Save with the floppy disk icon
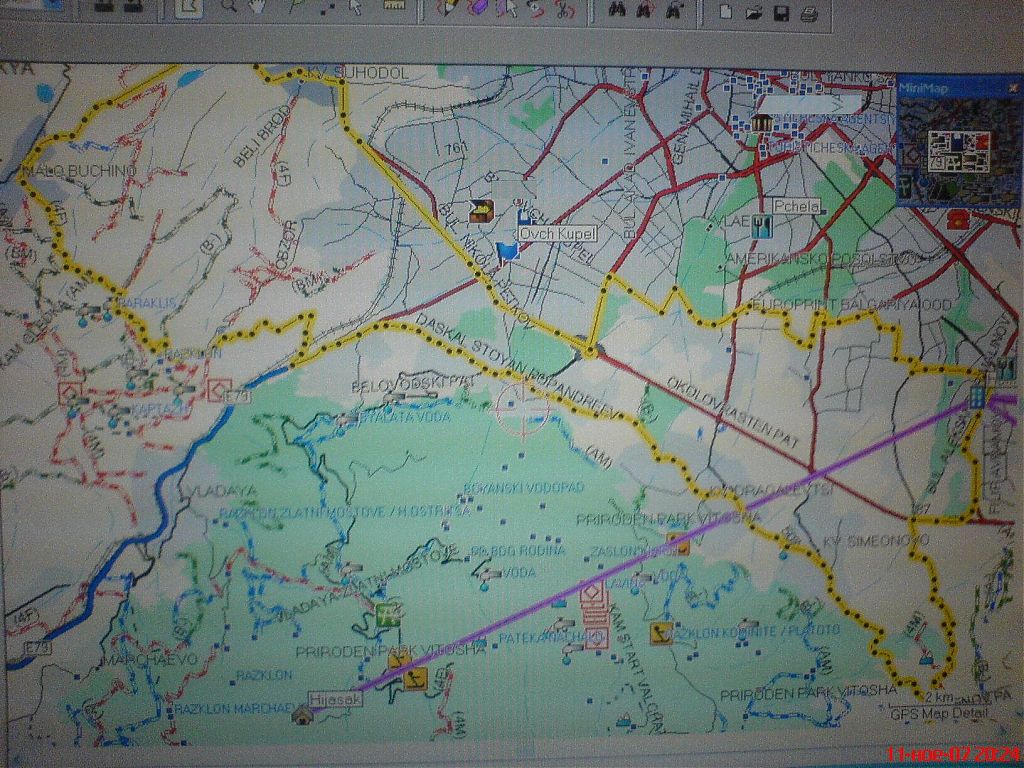The height and width of the screenshot is (768, 1024). 782,13
